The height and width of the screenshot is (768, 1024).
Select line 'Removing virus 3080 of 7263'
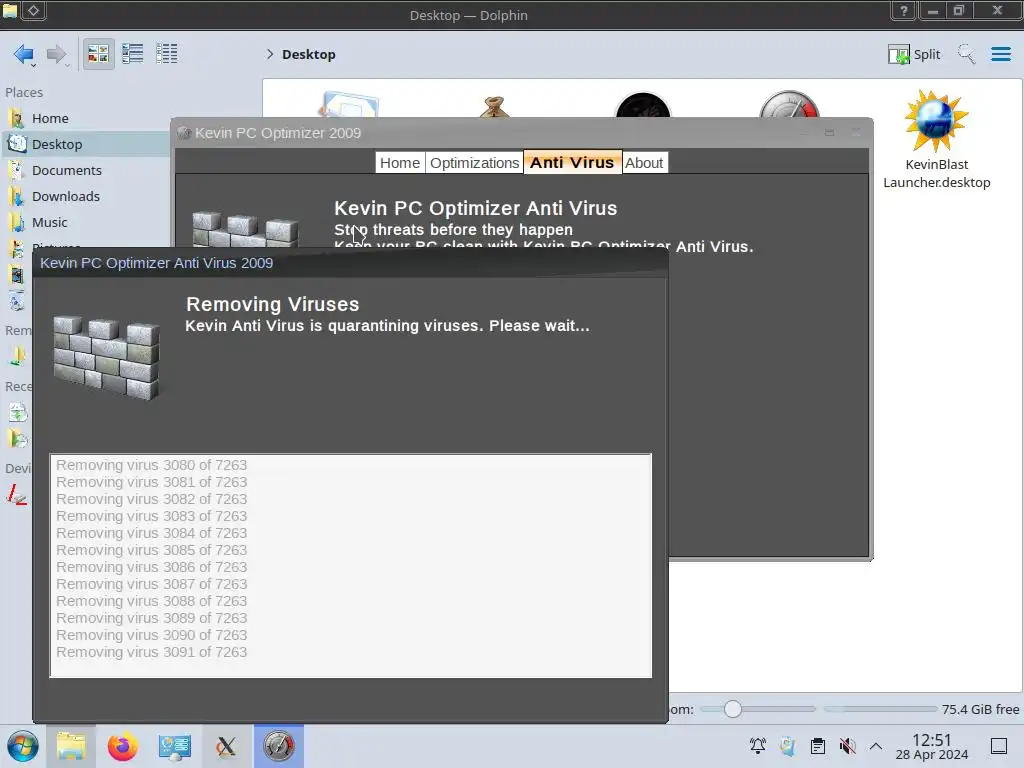point(152,465)
